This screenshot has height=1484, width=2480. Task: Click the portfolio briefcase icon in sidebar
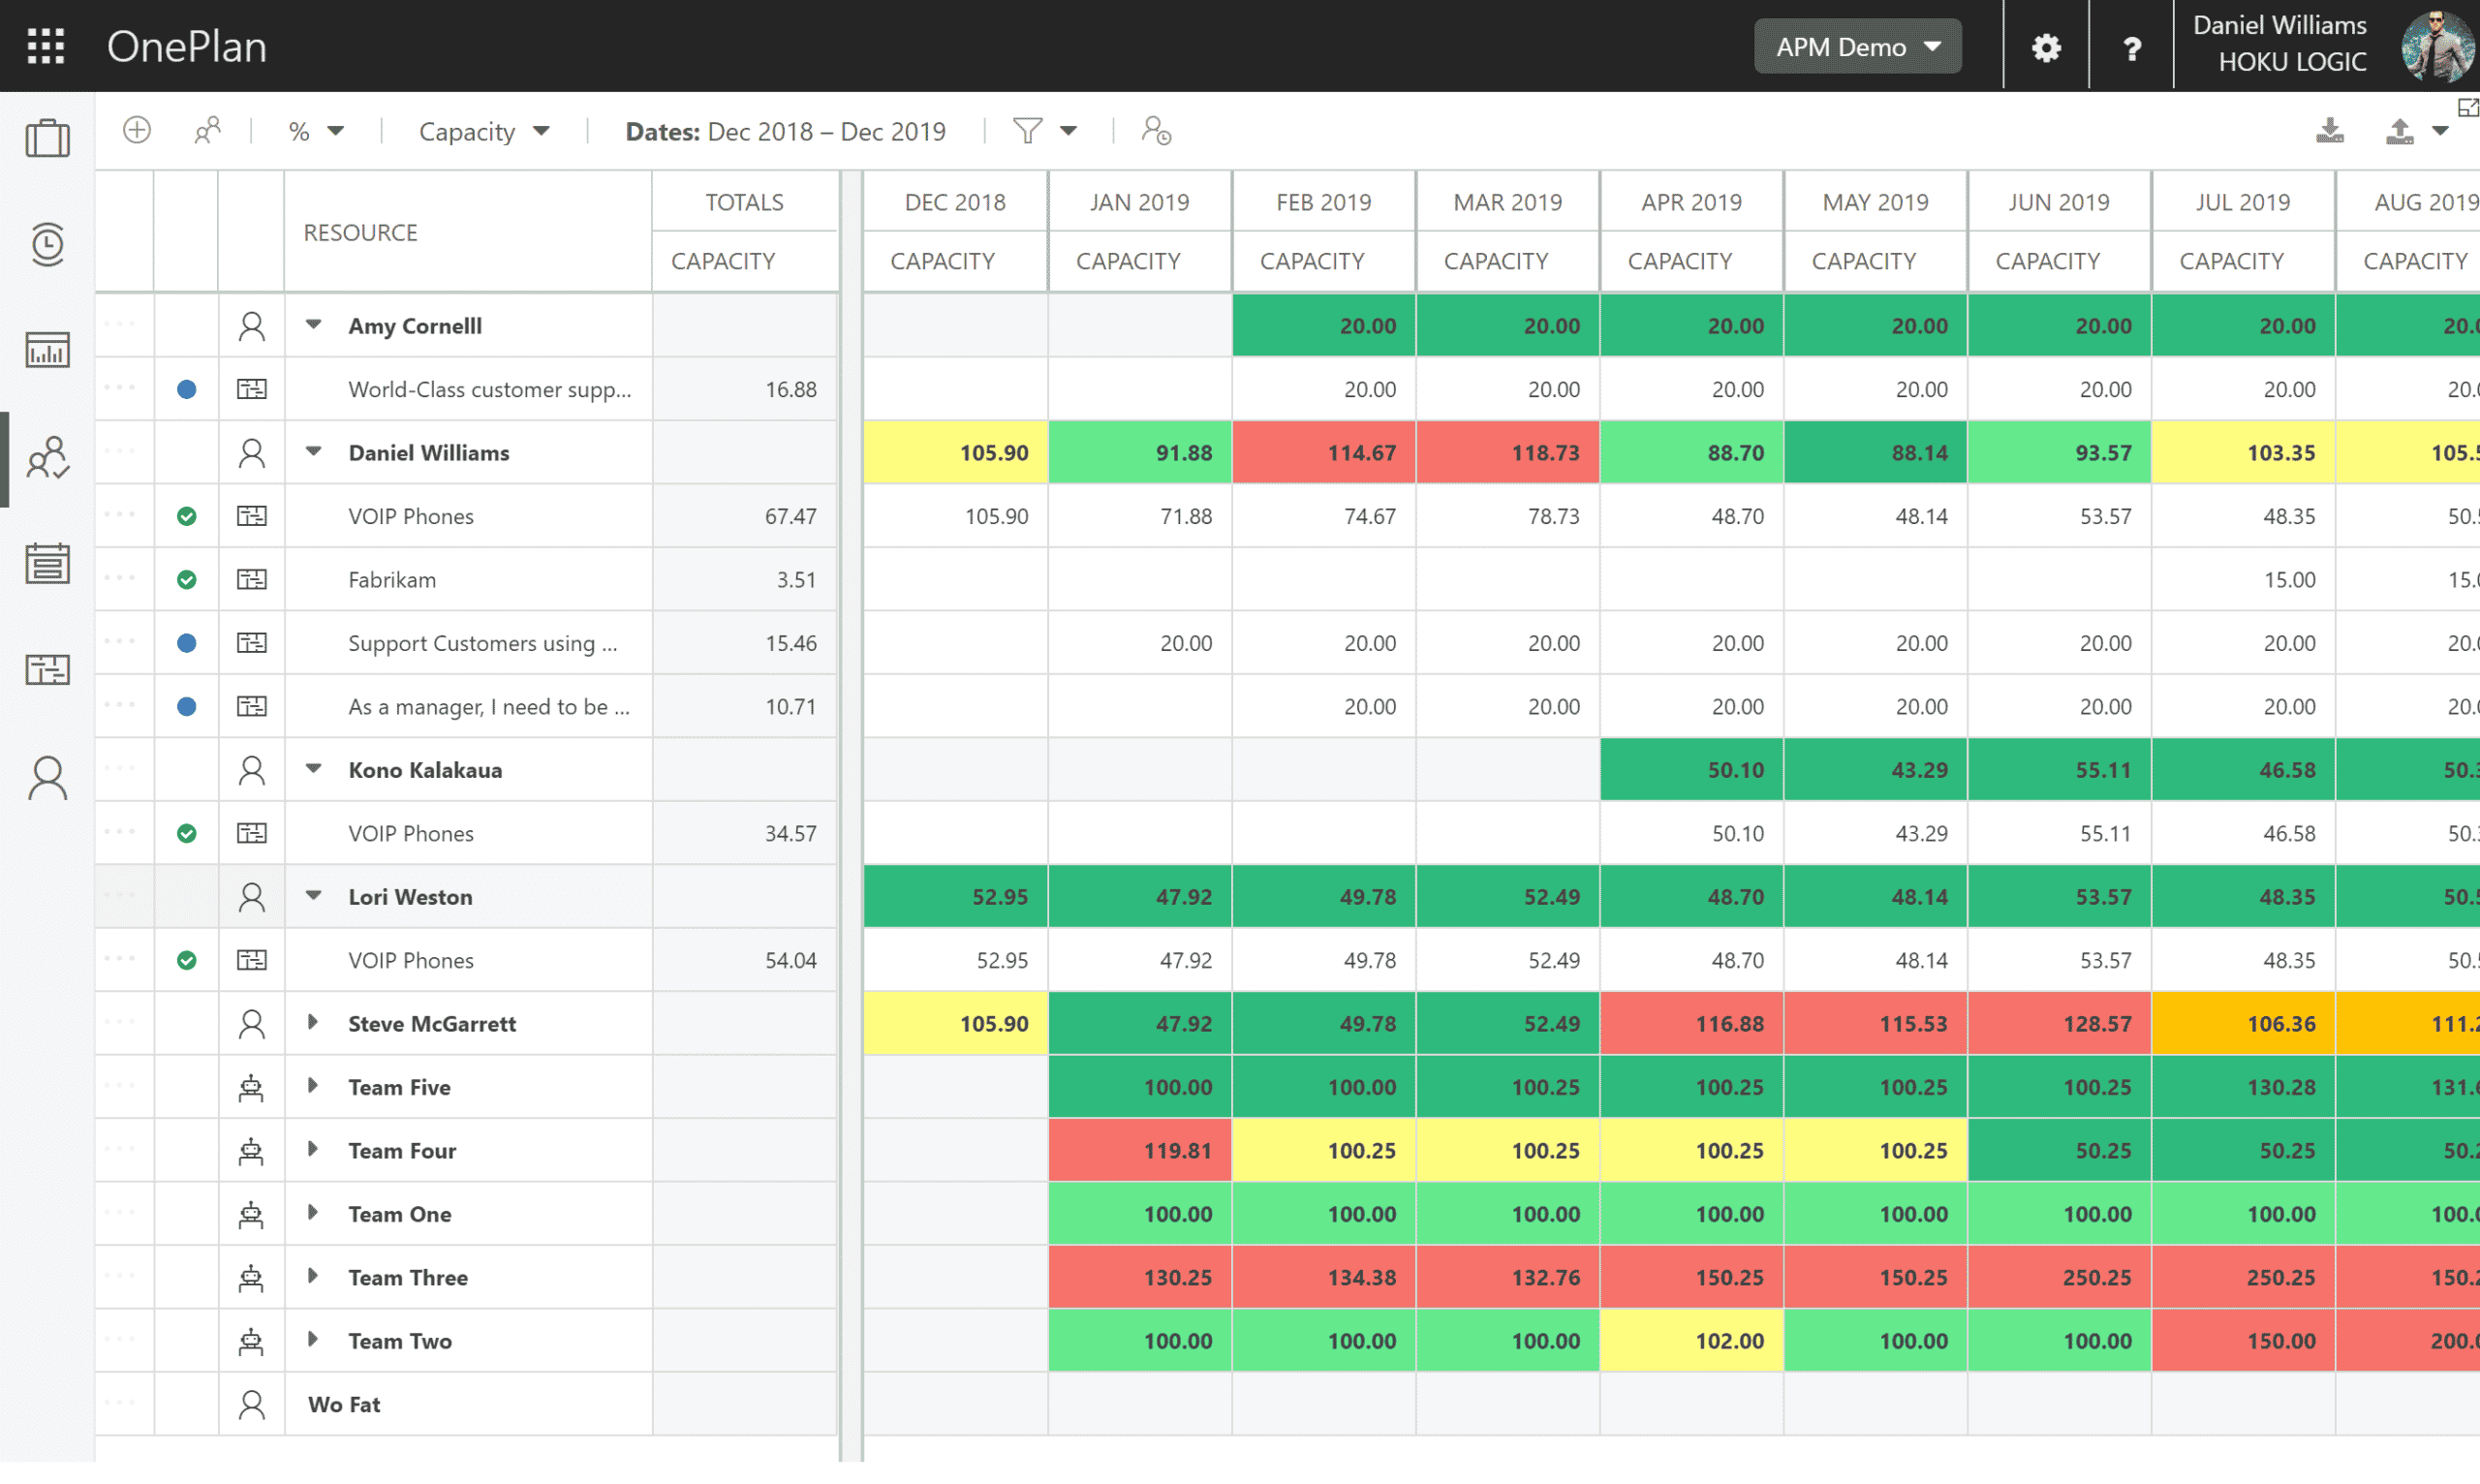click(47, 138)
